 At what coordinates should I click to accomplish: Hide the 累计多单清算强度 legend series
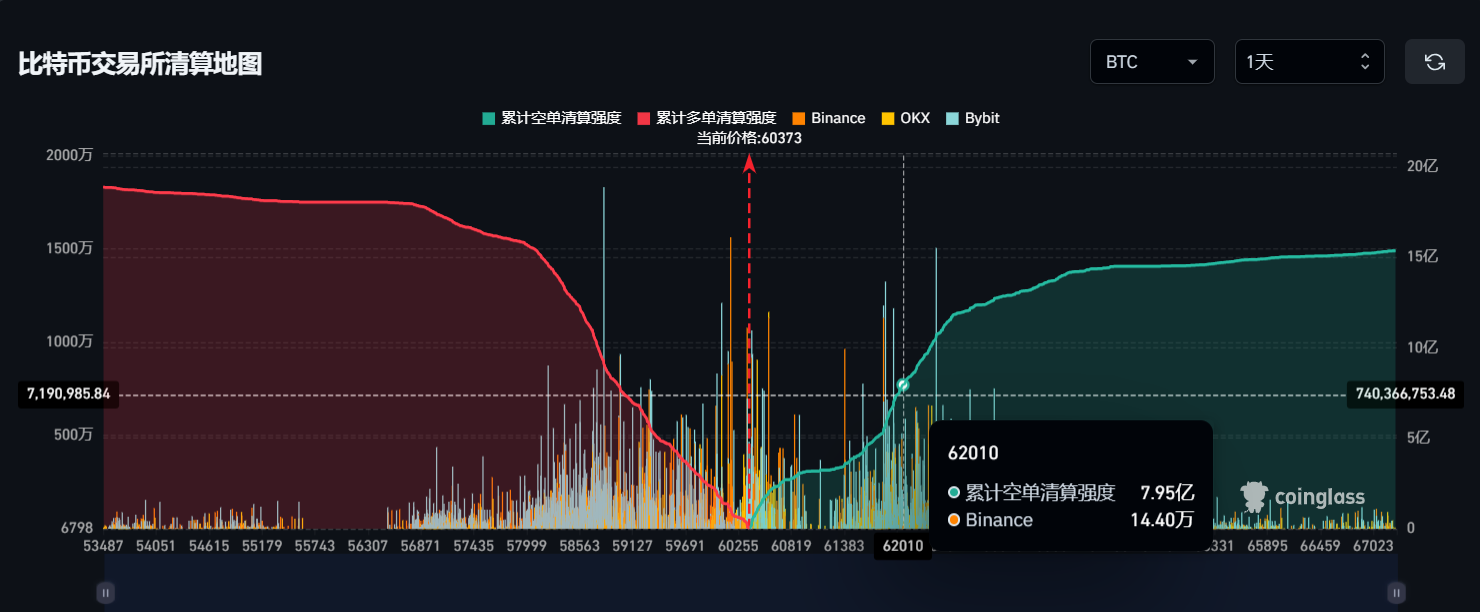[x=706, y=118]
